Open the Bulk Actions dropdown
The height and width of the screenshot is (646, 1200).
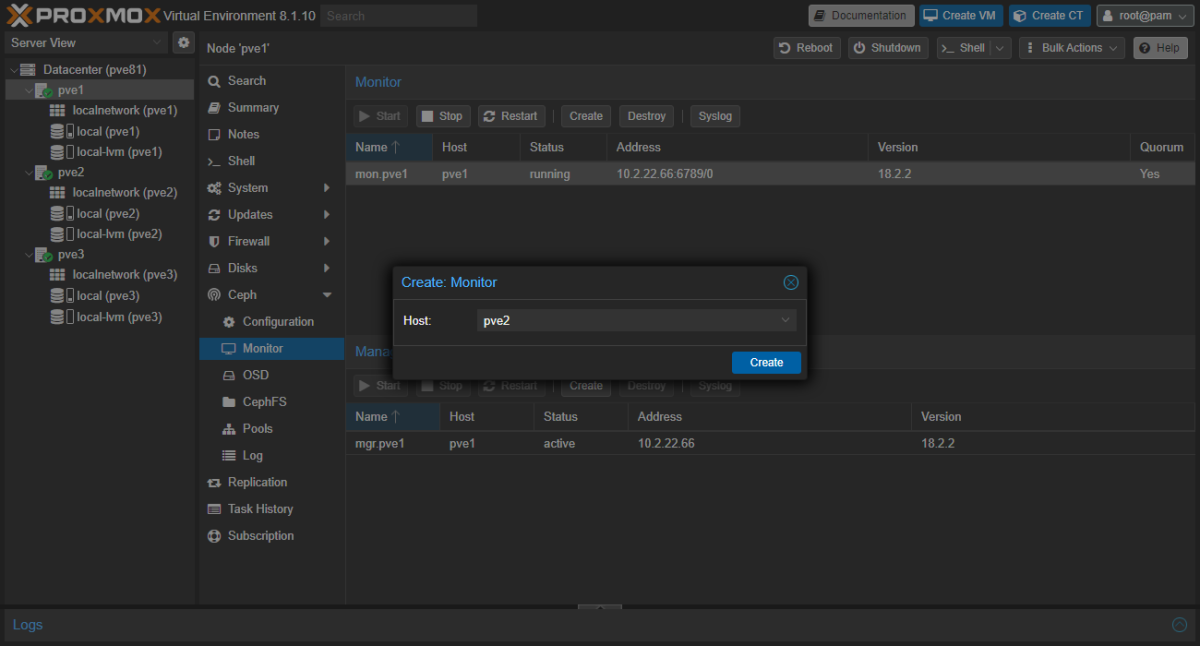point(1072,48)
